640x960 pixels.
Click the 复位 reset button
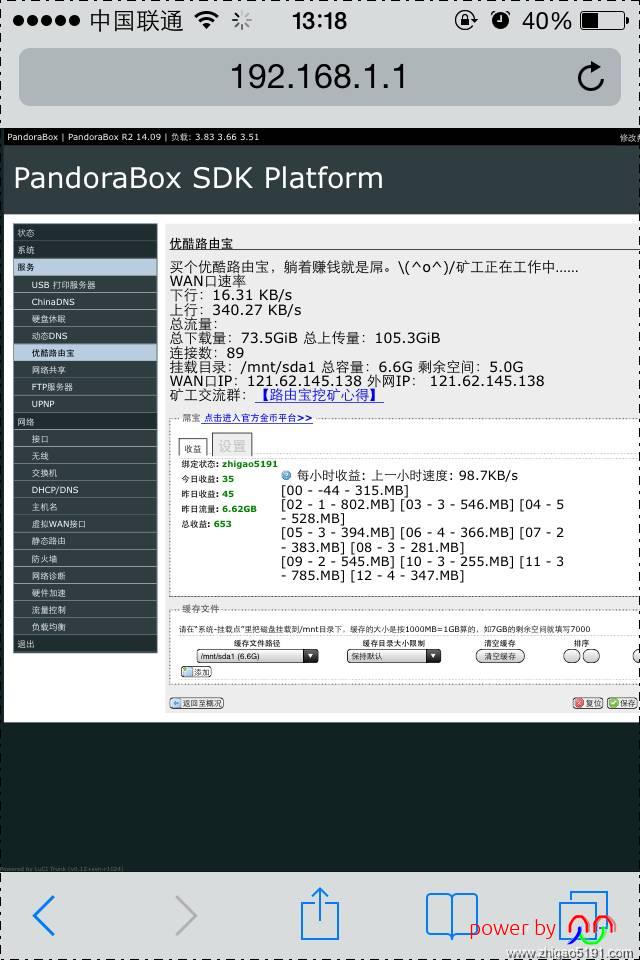pyautogui.click(x=588, y=703)
